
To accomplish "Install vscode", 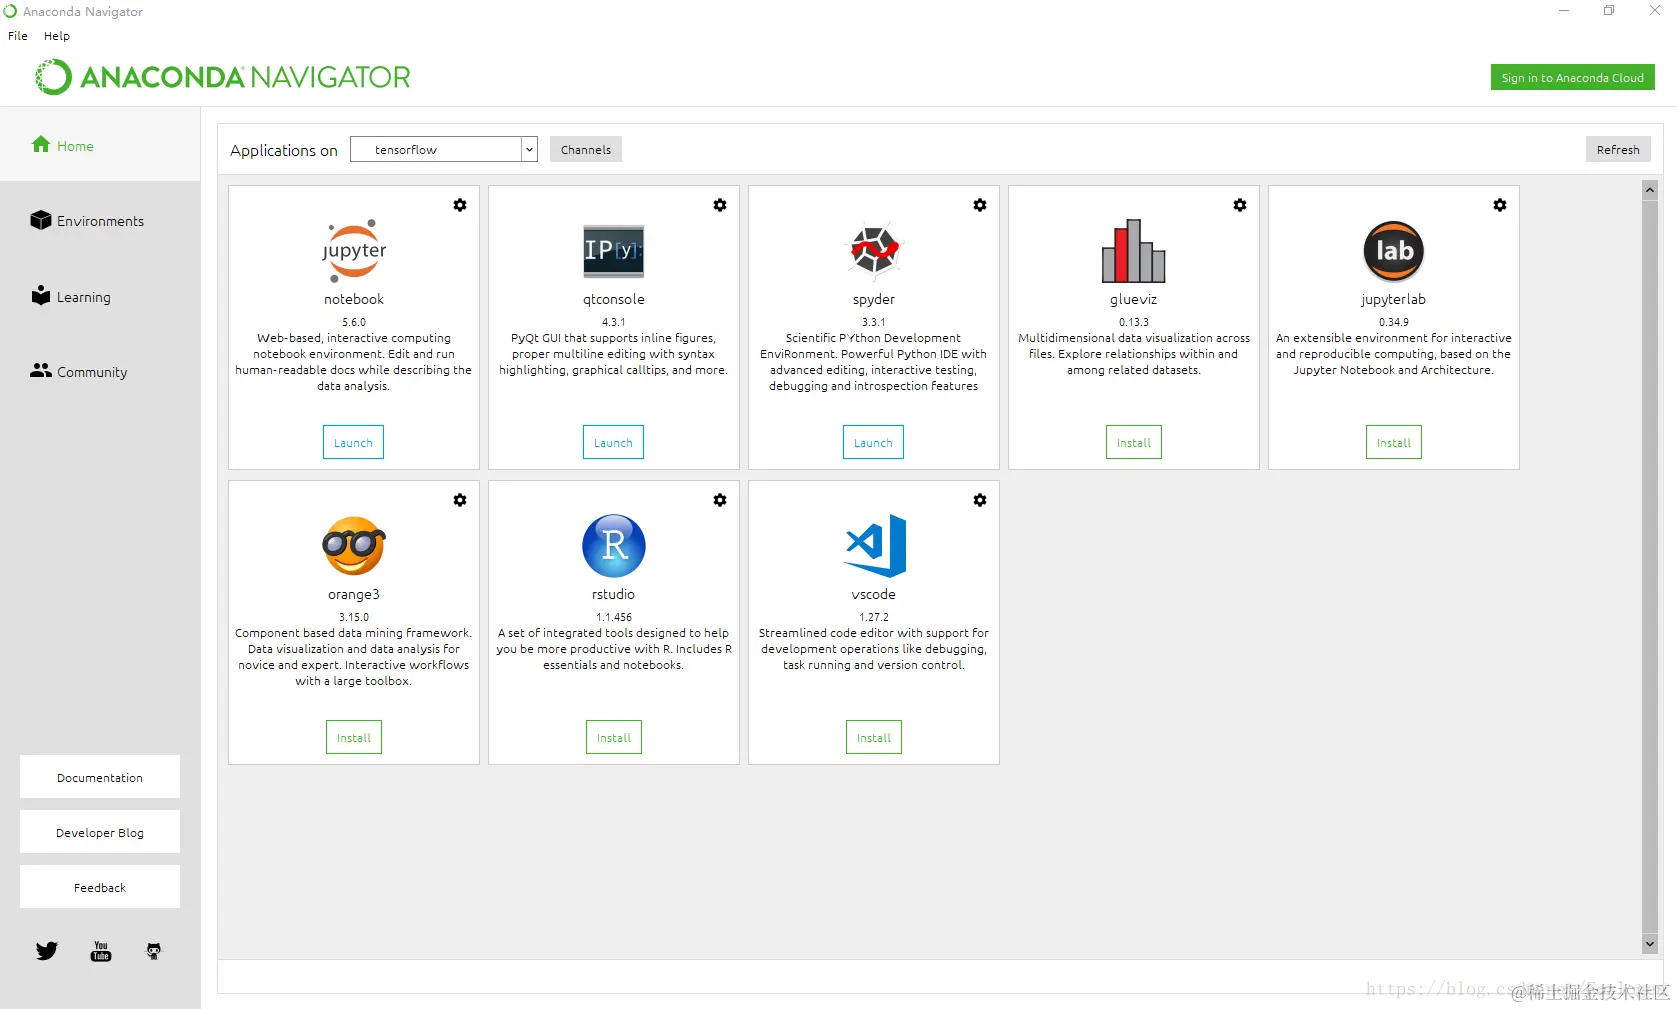I will [x=874, y=738].
